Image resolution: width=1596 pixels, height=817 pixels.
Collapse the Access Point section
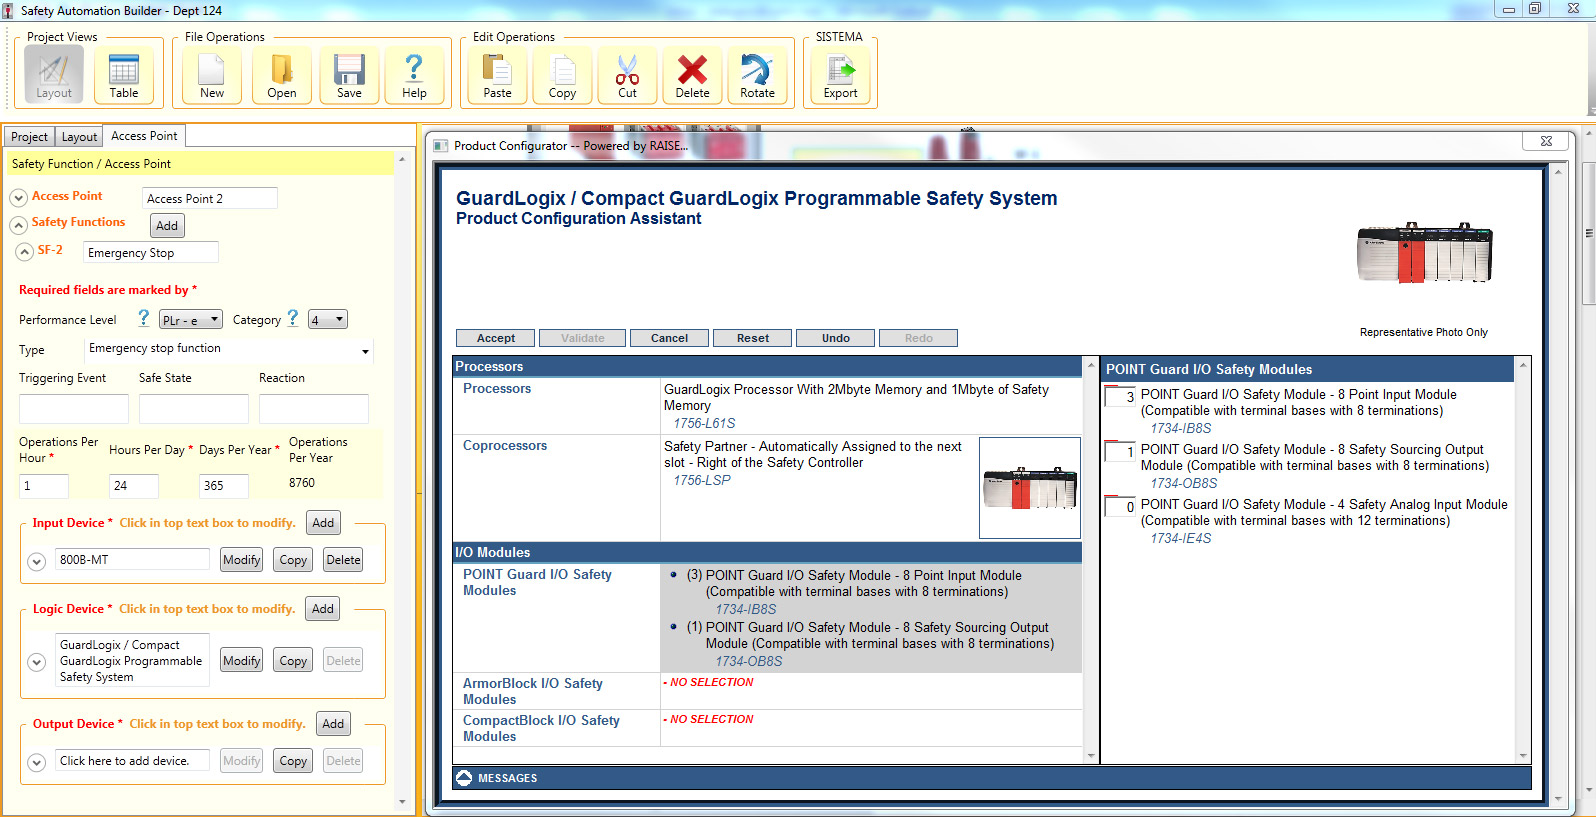coord(18,197)
